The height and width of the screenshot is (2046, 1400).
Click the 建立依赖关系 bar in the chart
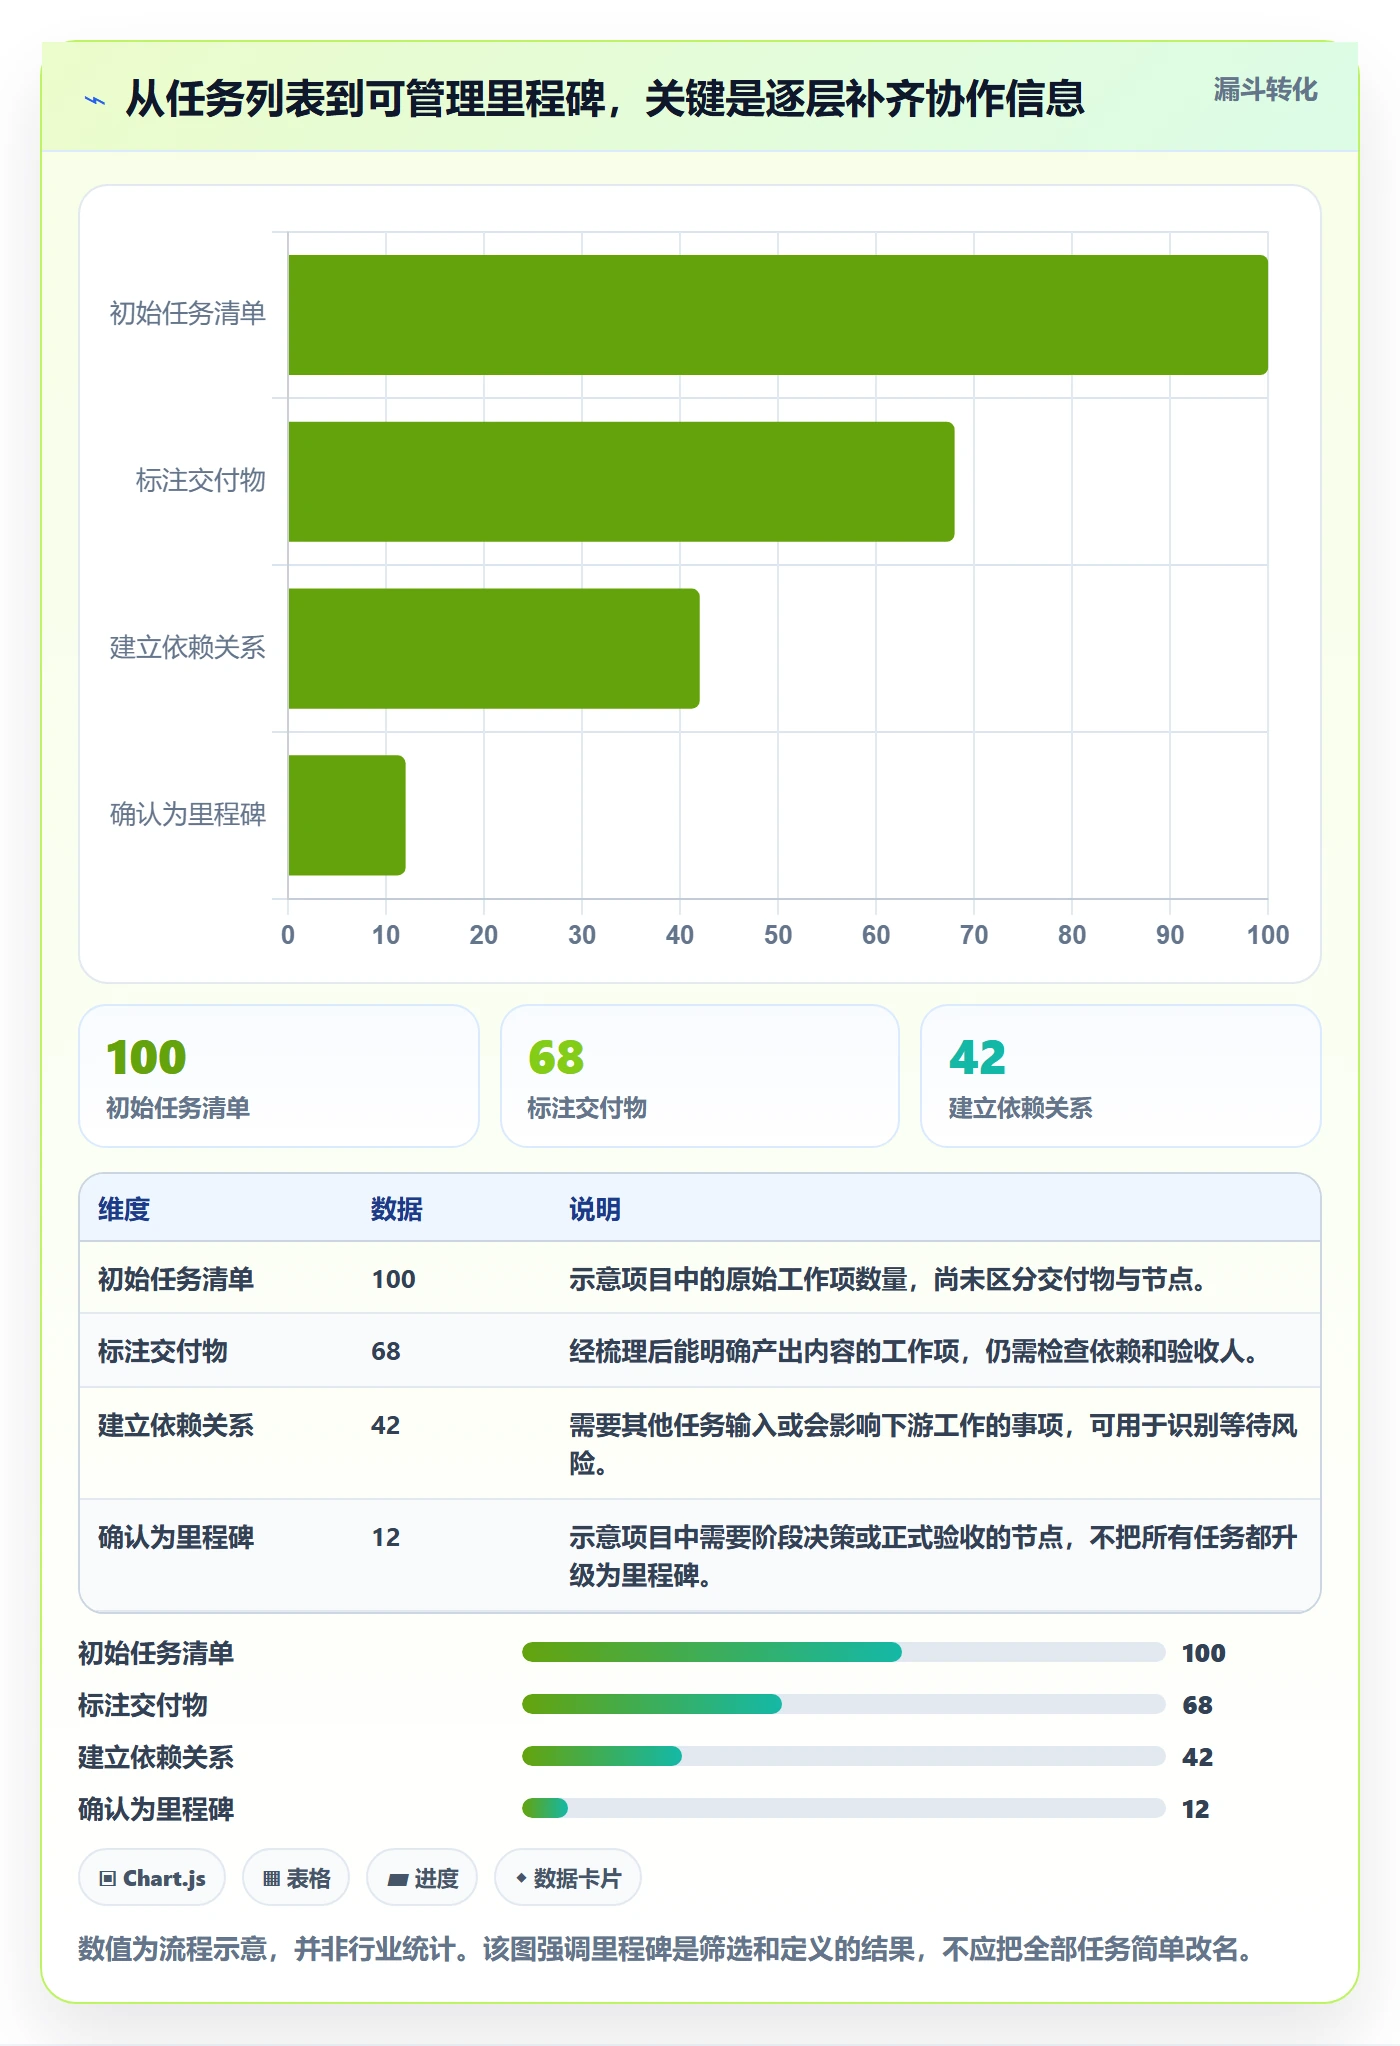494,649
